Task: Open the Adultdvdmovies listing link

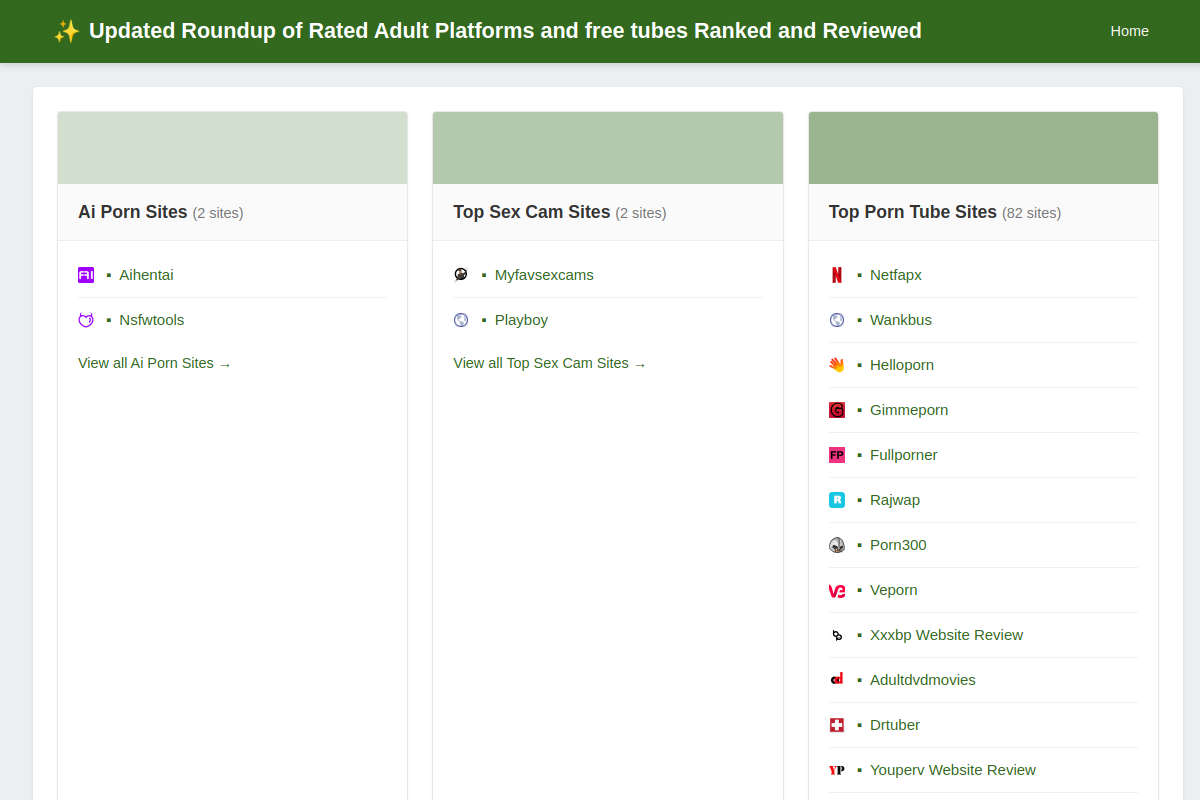Action: pos(923,680)
